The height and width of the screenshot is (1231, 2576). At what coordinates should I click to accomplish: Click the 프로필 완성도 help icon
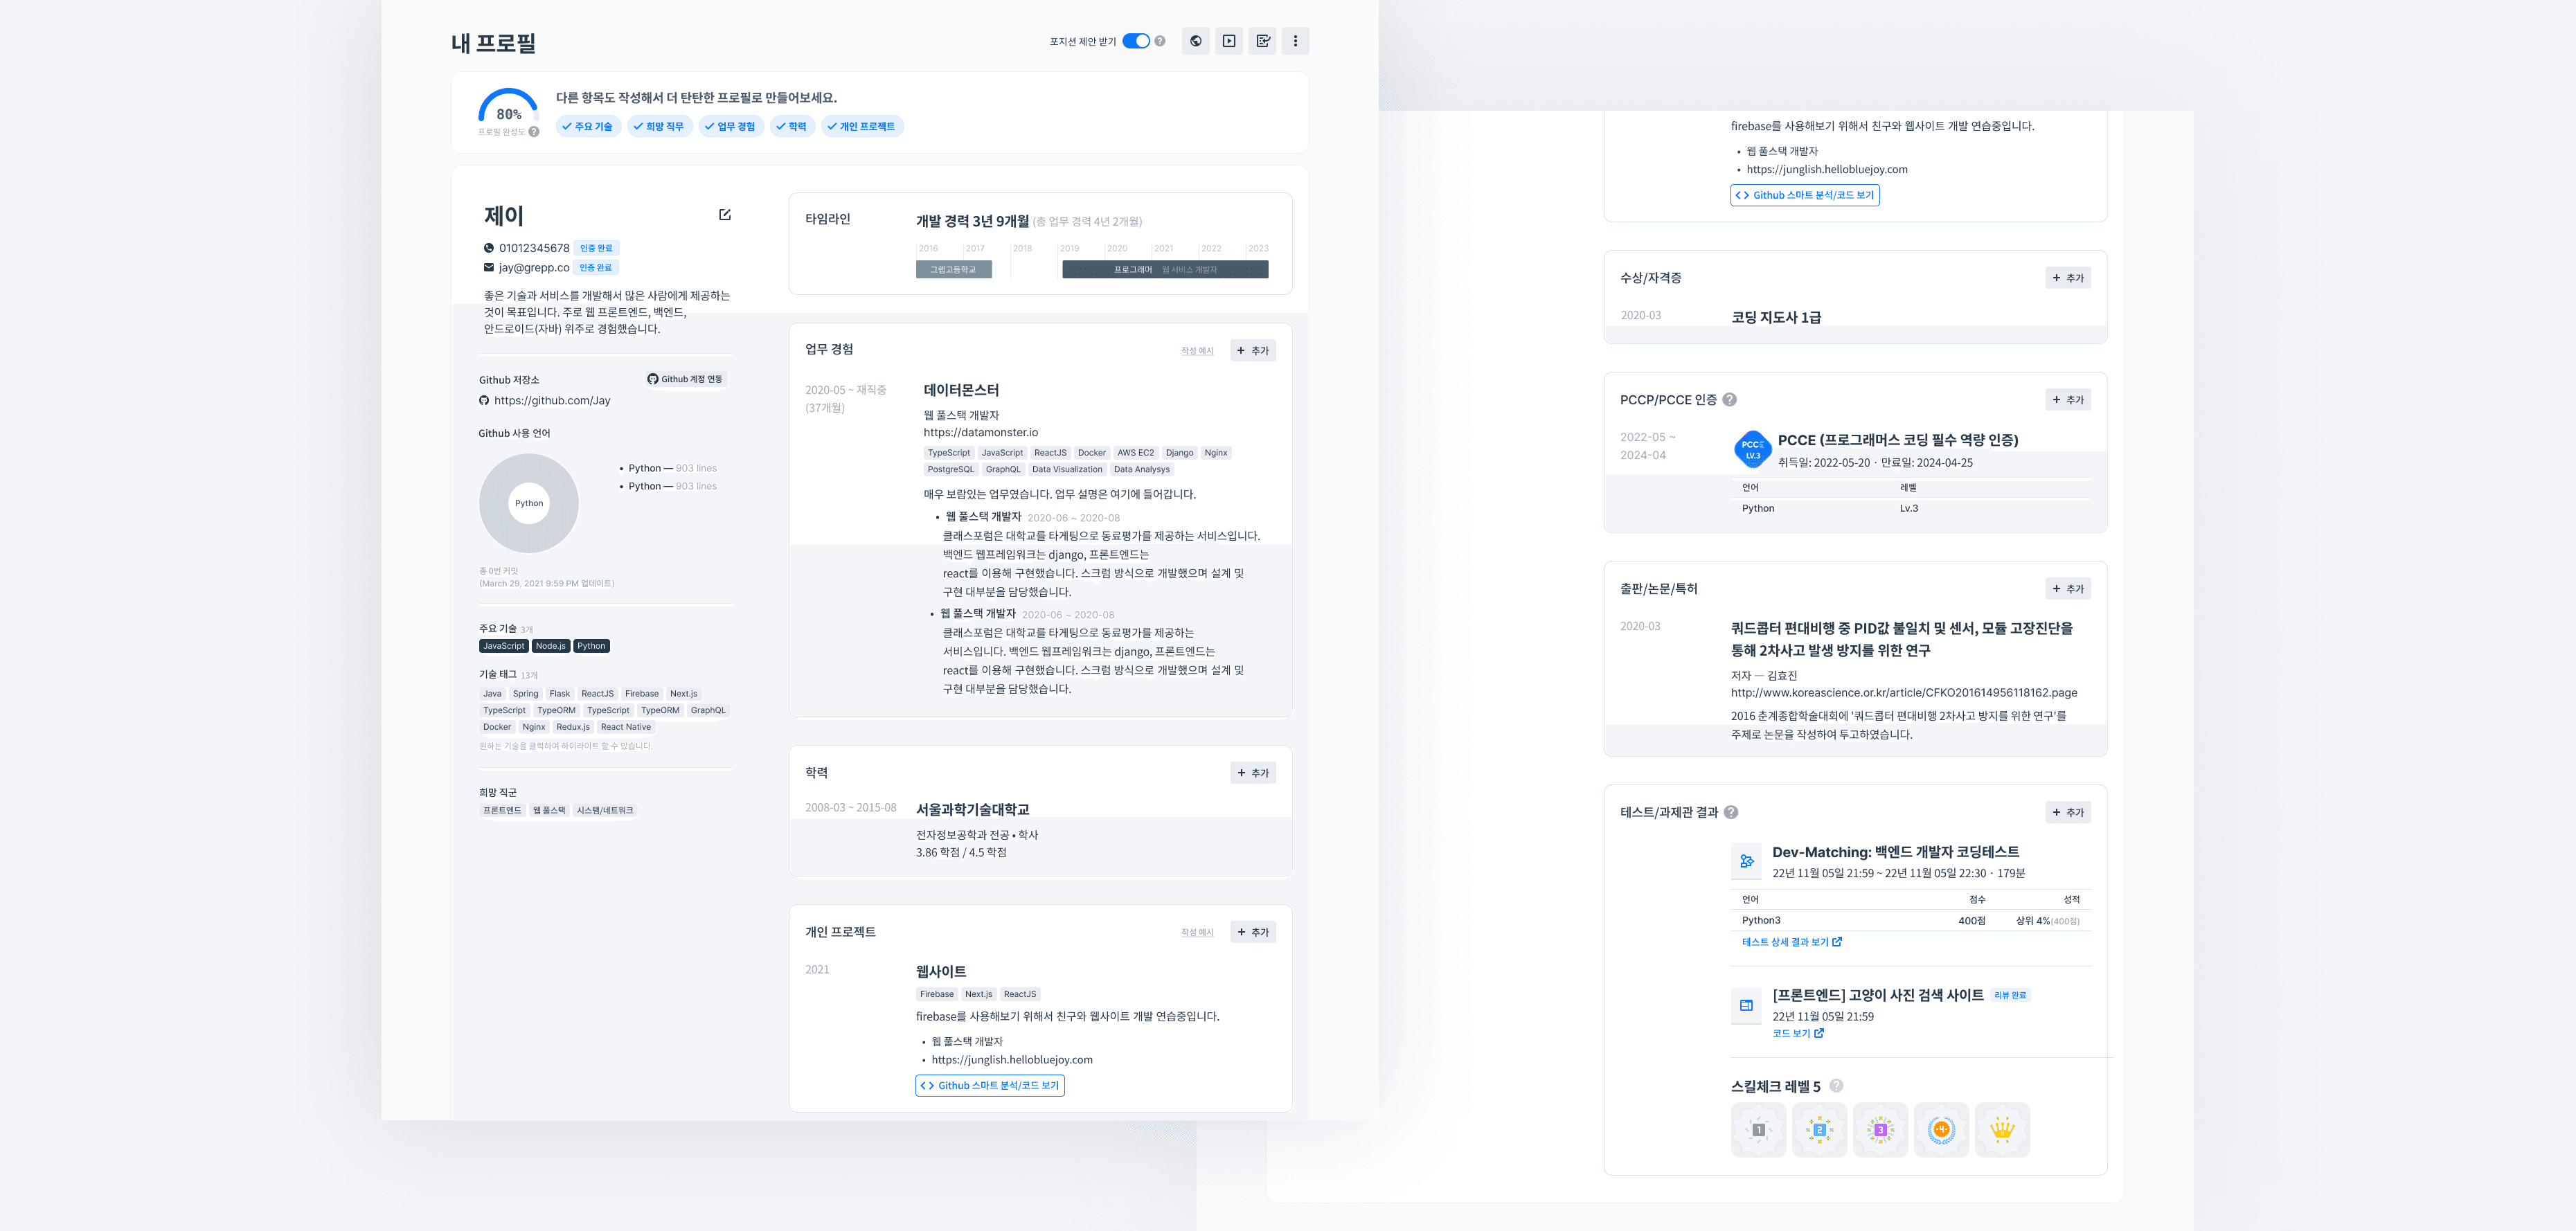534,132
